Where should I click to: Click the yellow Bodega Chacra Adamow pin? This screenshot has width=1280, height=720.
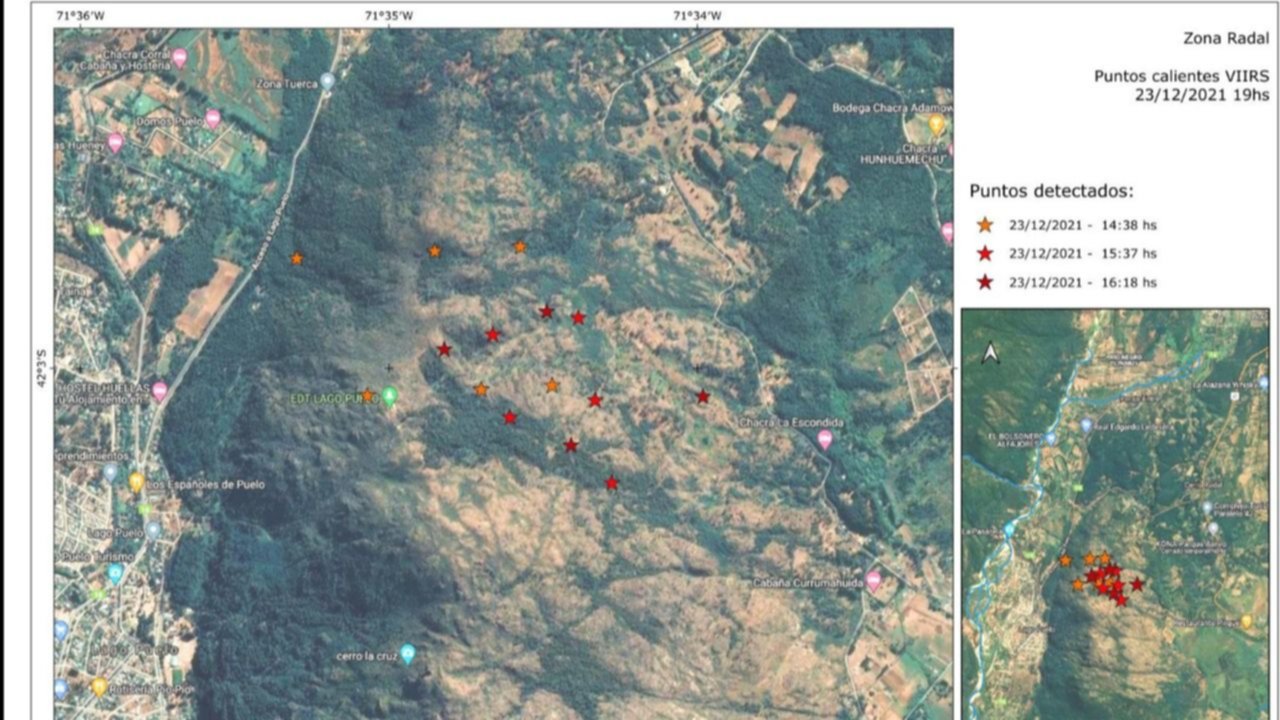click(x=937, y=124)
